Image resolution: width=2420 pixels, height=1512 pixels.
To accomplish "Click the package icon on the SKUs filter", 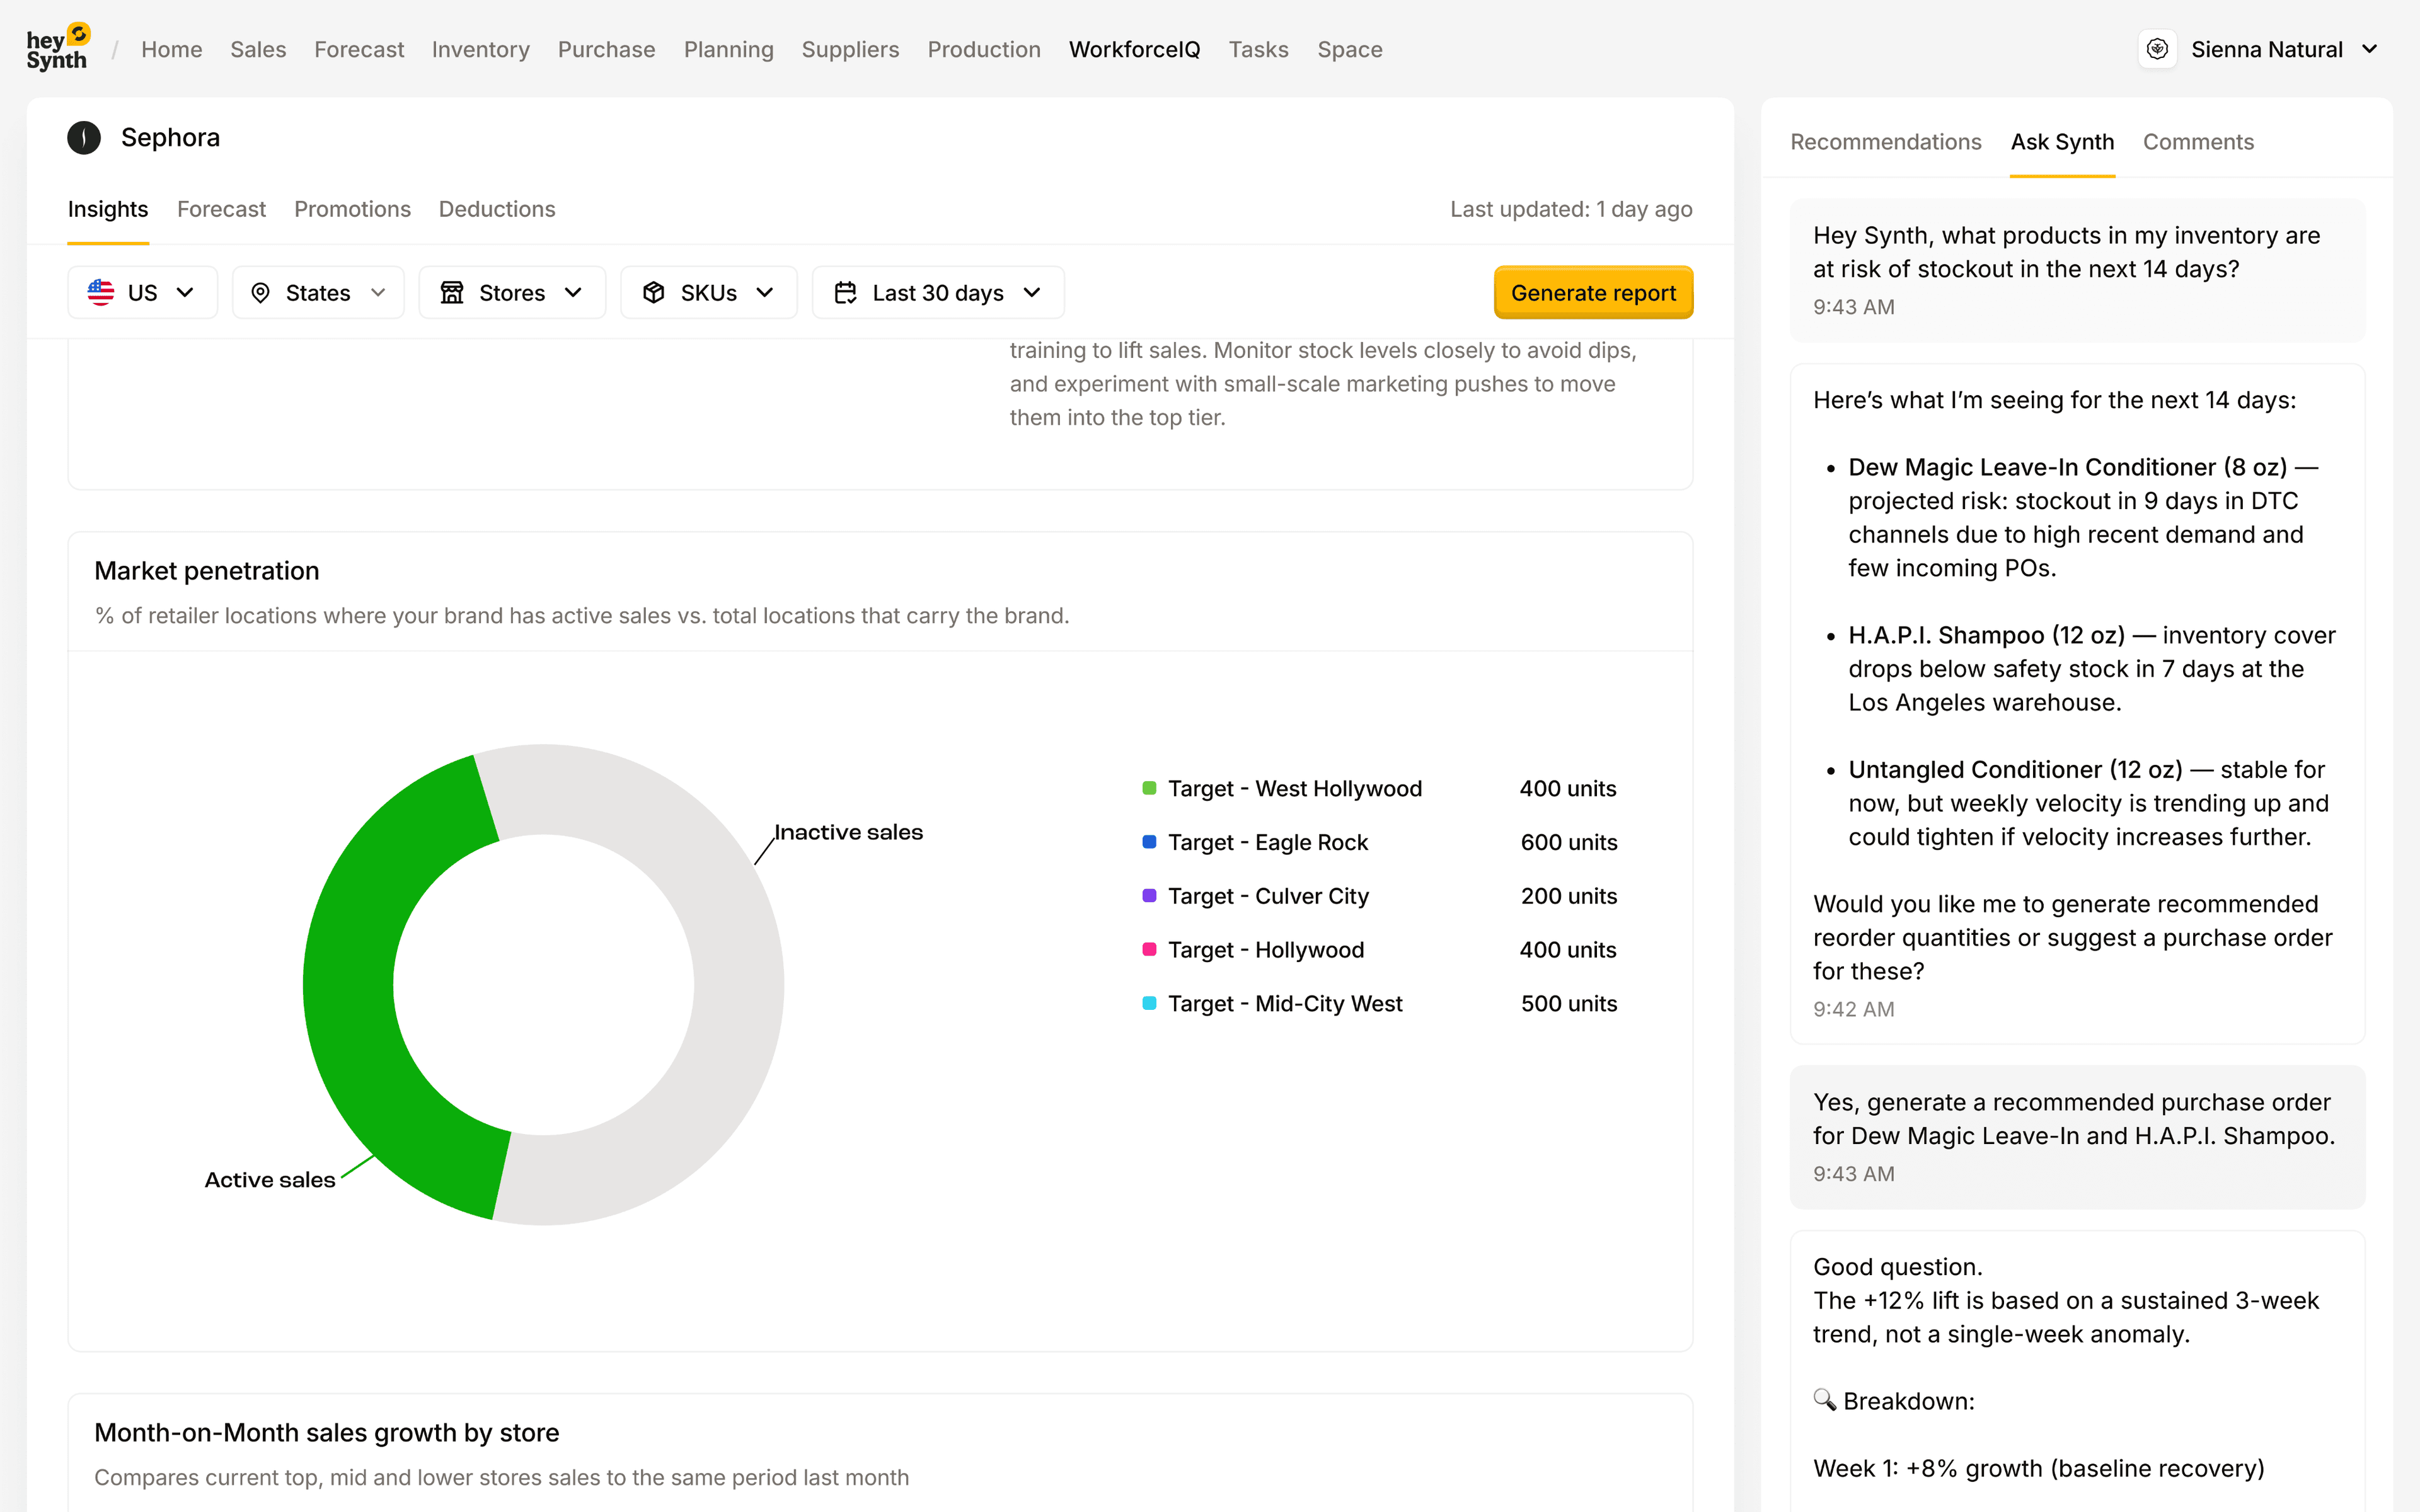I will tap(654, 292).
